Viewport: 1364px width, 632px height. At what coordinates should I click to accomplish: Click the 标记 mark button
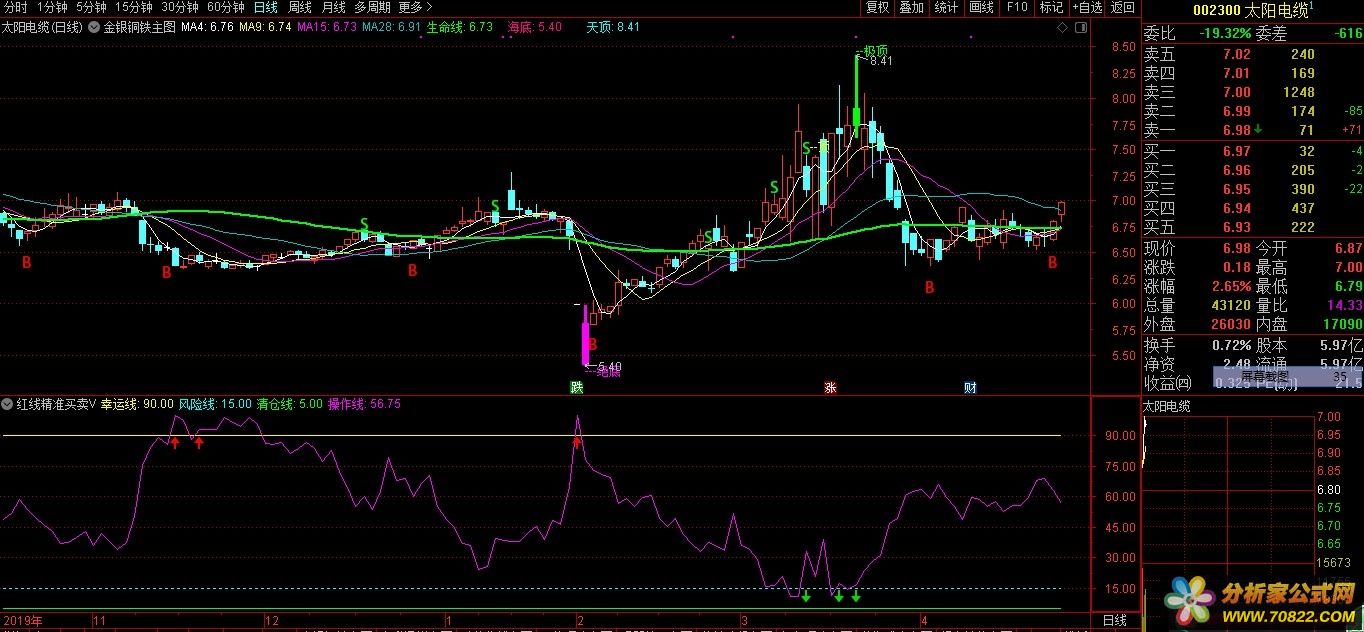1051,7
